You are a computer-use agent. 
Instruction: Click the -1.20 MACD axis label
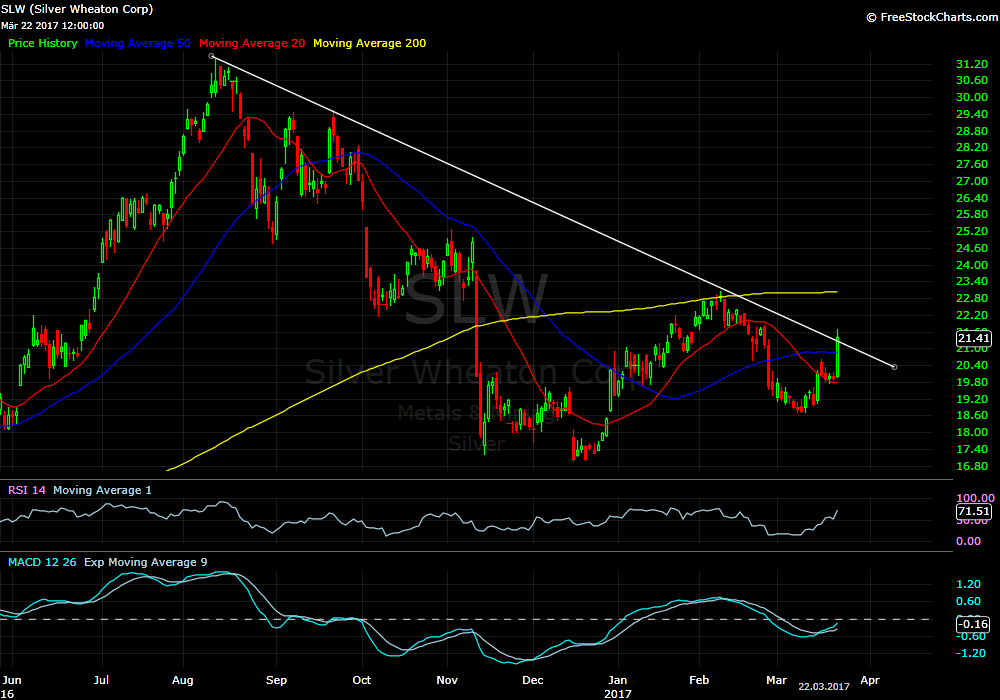pyautogui.click(x=969, y=653)
